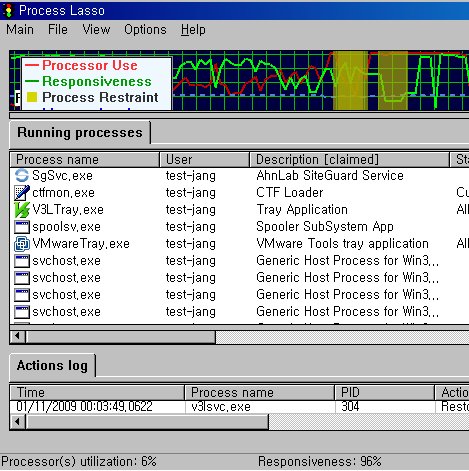Select the SgSvc.exe process row
The height and width of the screenshot is (471, 469).
239,175
